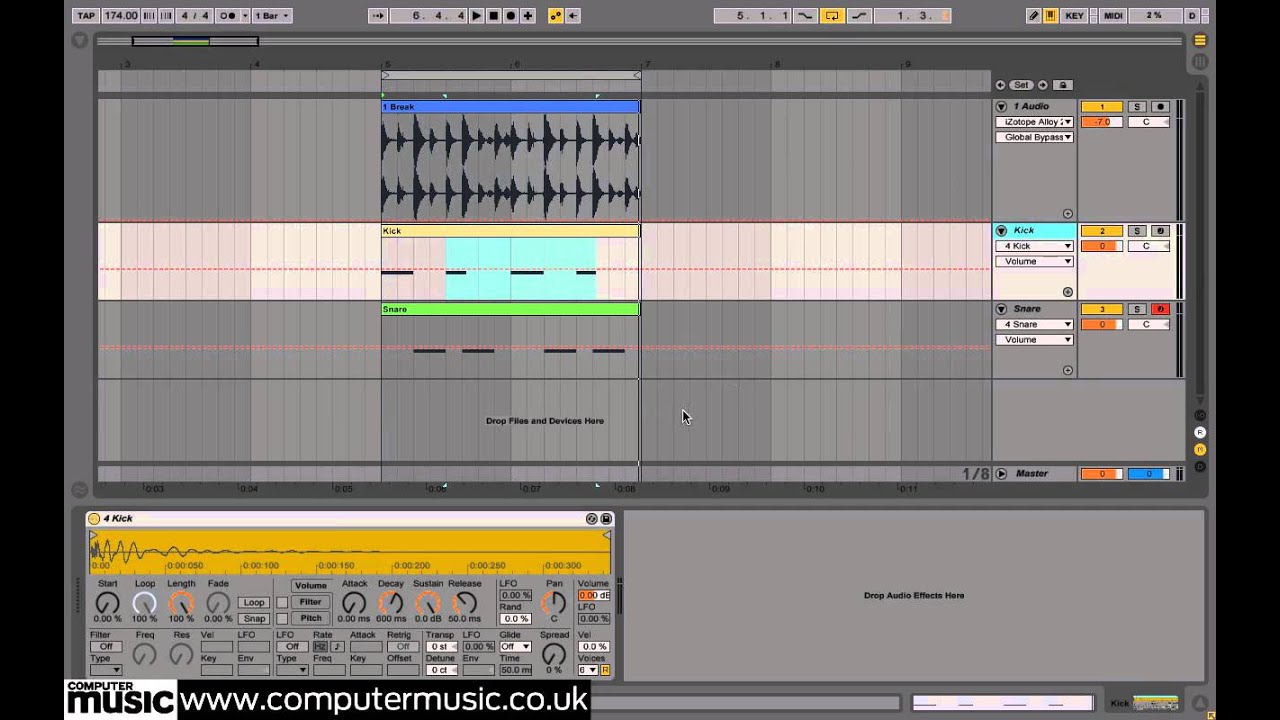The width and height of the screenshot is (1280, 720).
Task: Open 4 Snare device chooser
Action: click(x=1034, y=324)
